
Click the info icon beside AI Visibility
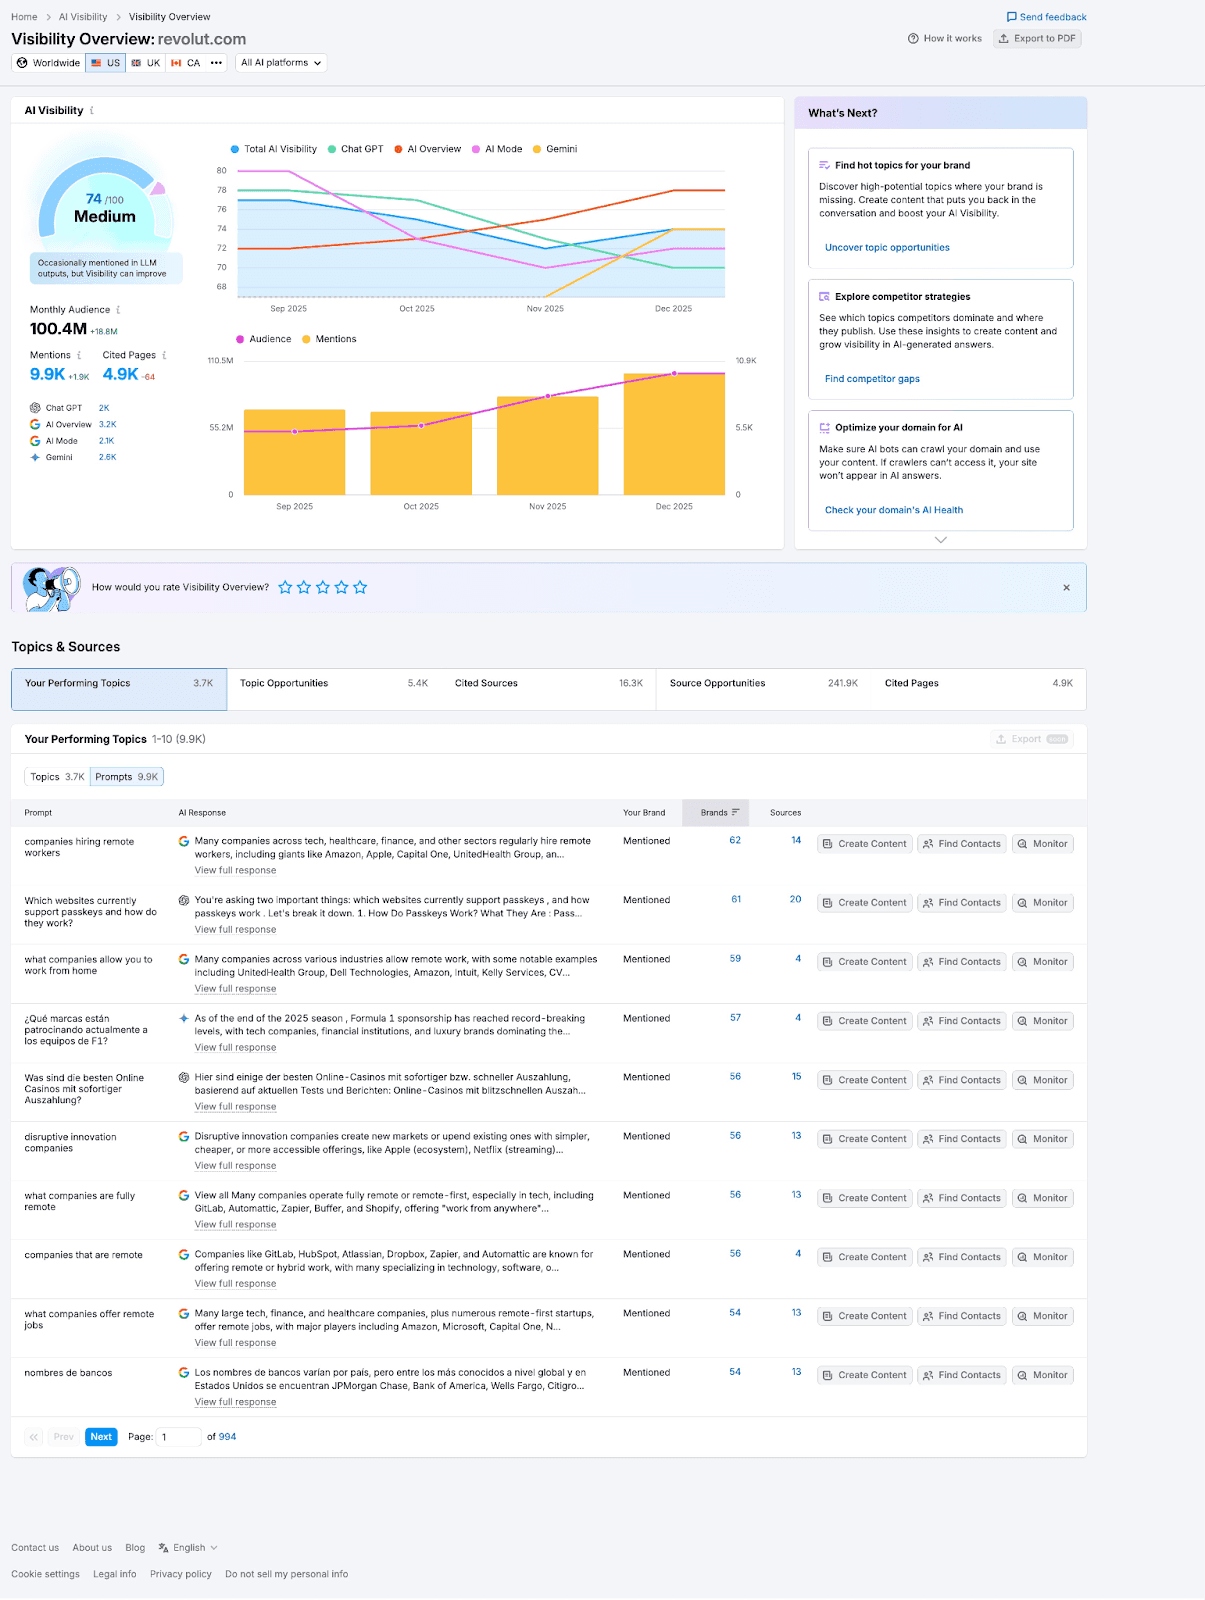92,111
